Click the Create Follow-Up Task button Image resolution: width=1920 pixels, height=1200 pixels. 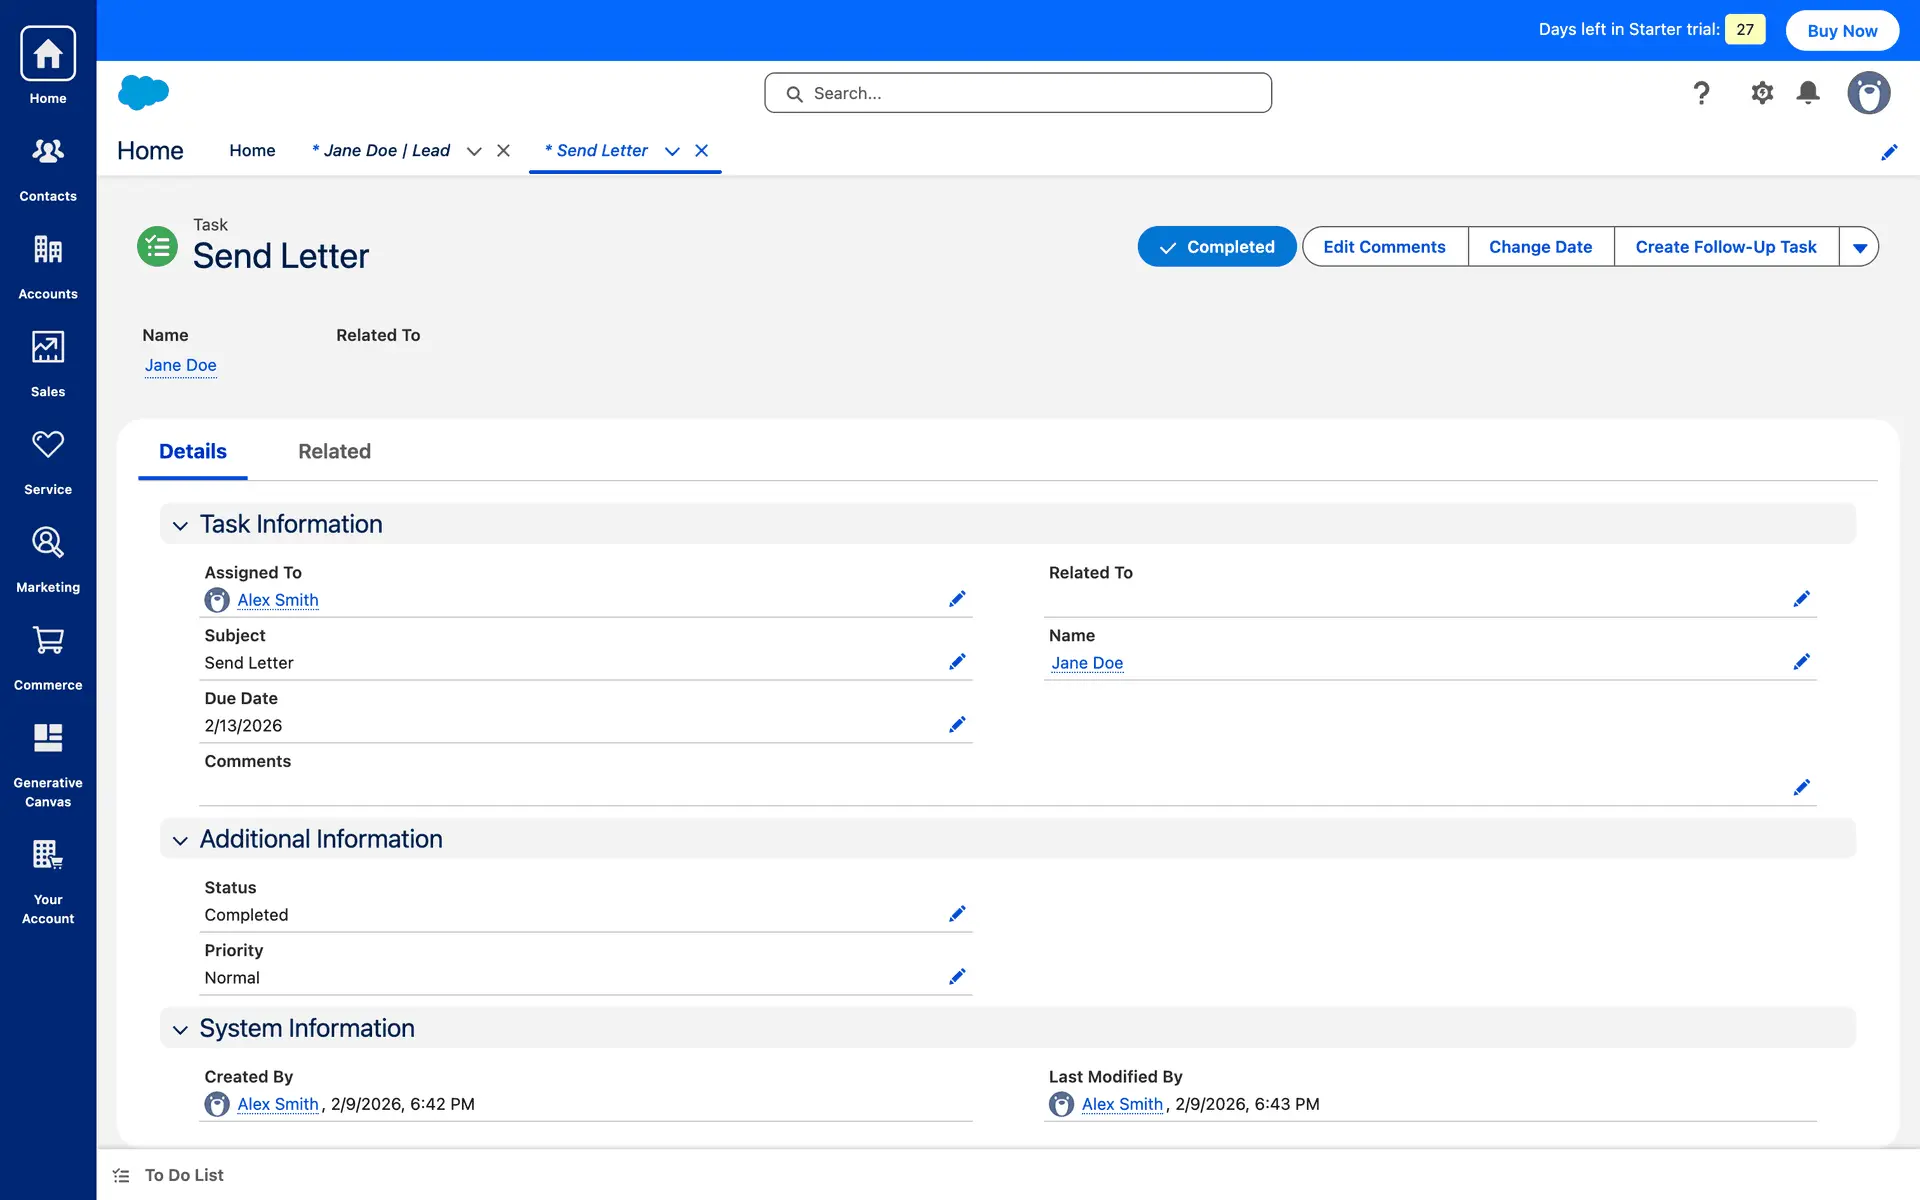1725,247
